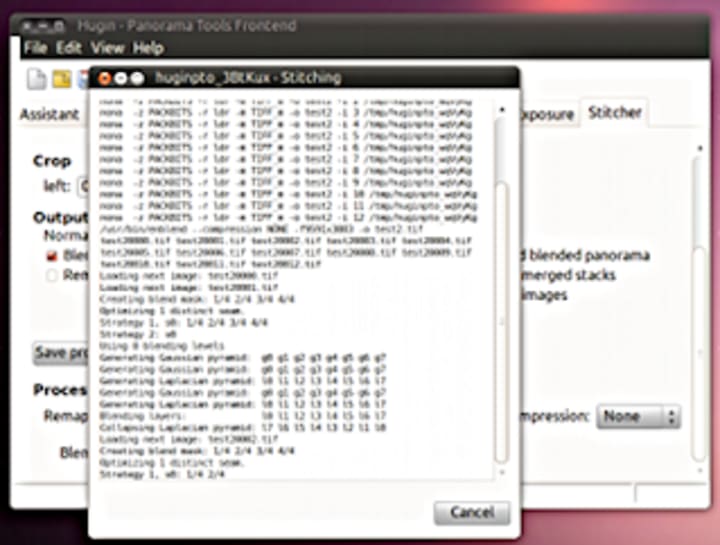Open the View menu
The height and width of the screenshot is (545, 720).
tap(107, 48)
